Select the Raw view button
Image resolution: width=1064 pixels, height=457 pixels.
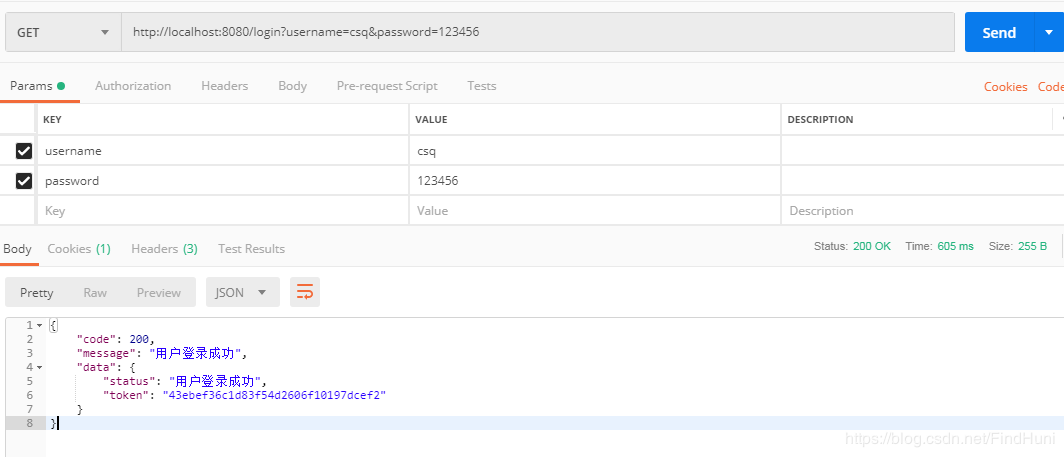tap(95, 293)
